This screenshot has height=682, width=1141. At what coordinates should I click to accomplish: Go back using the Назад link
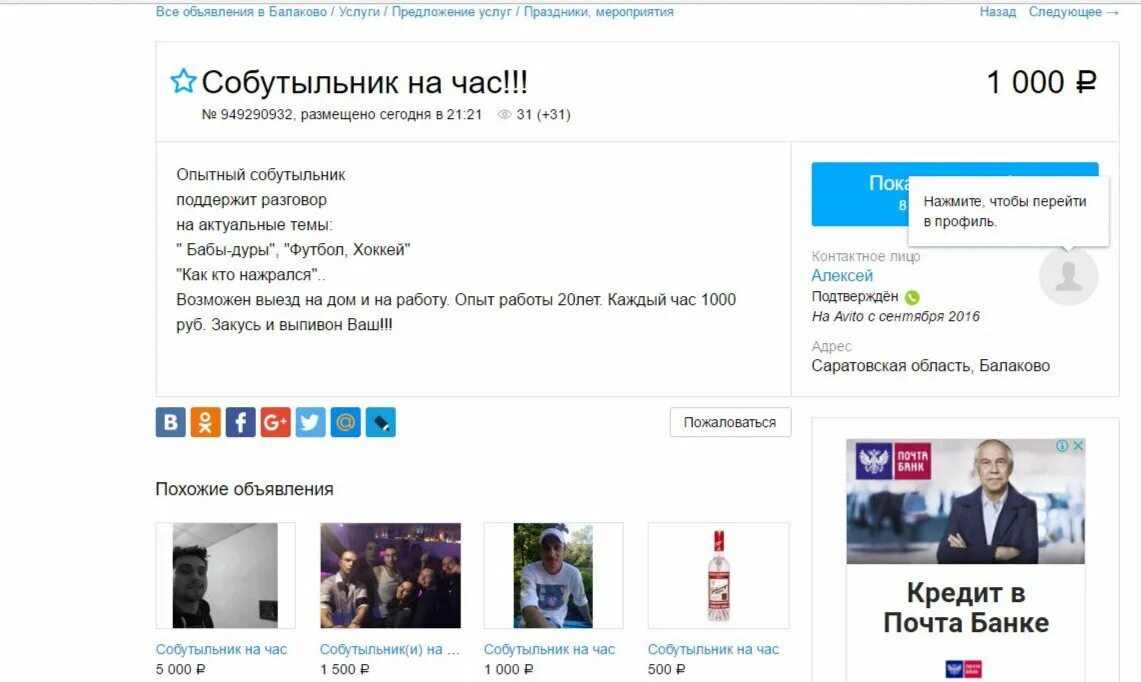tap(996, 11)
